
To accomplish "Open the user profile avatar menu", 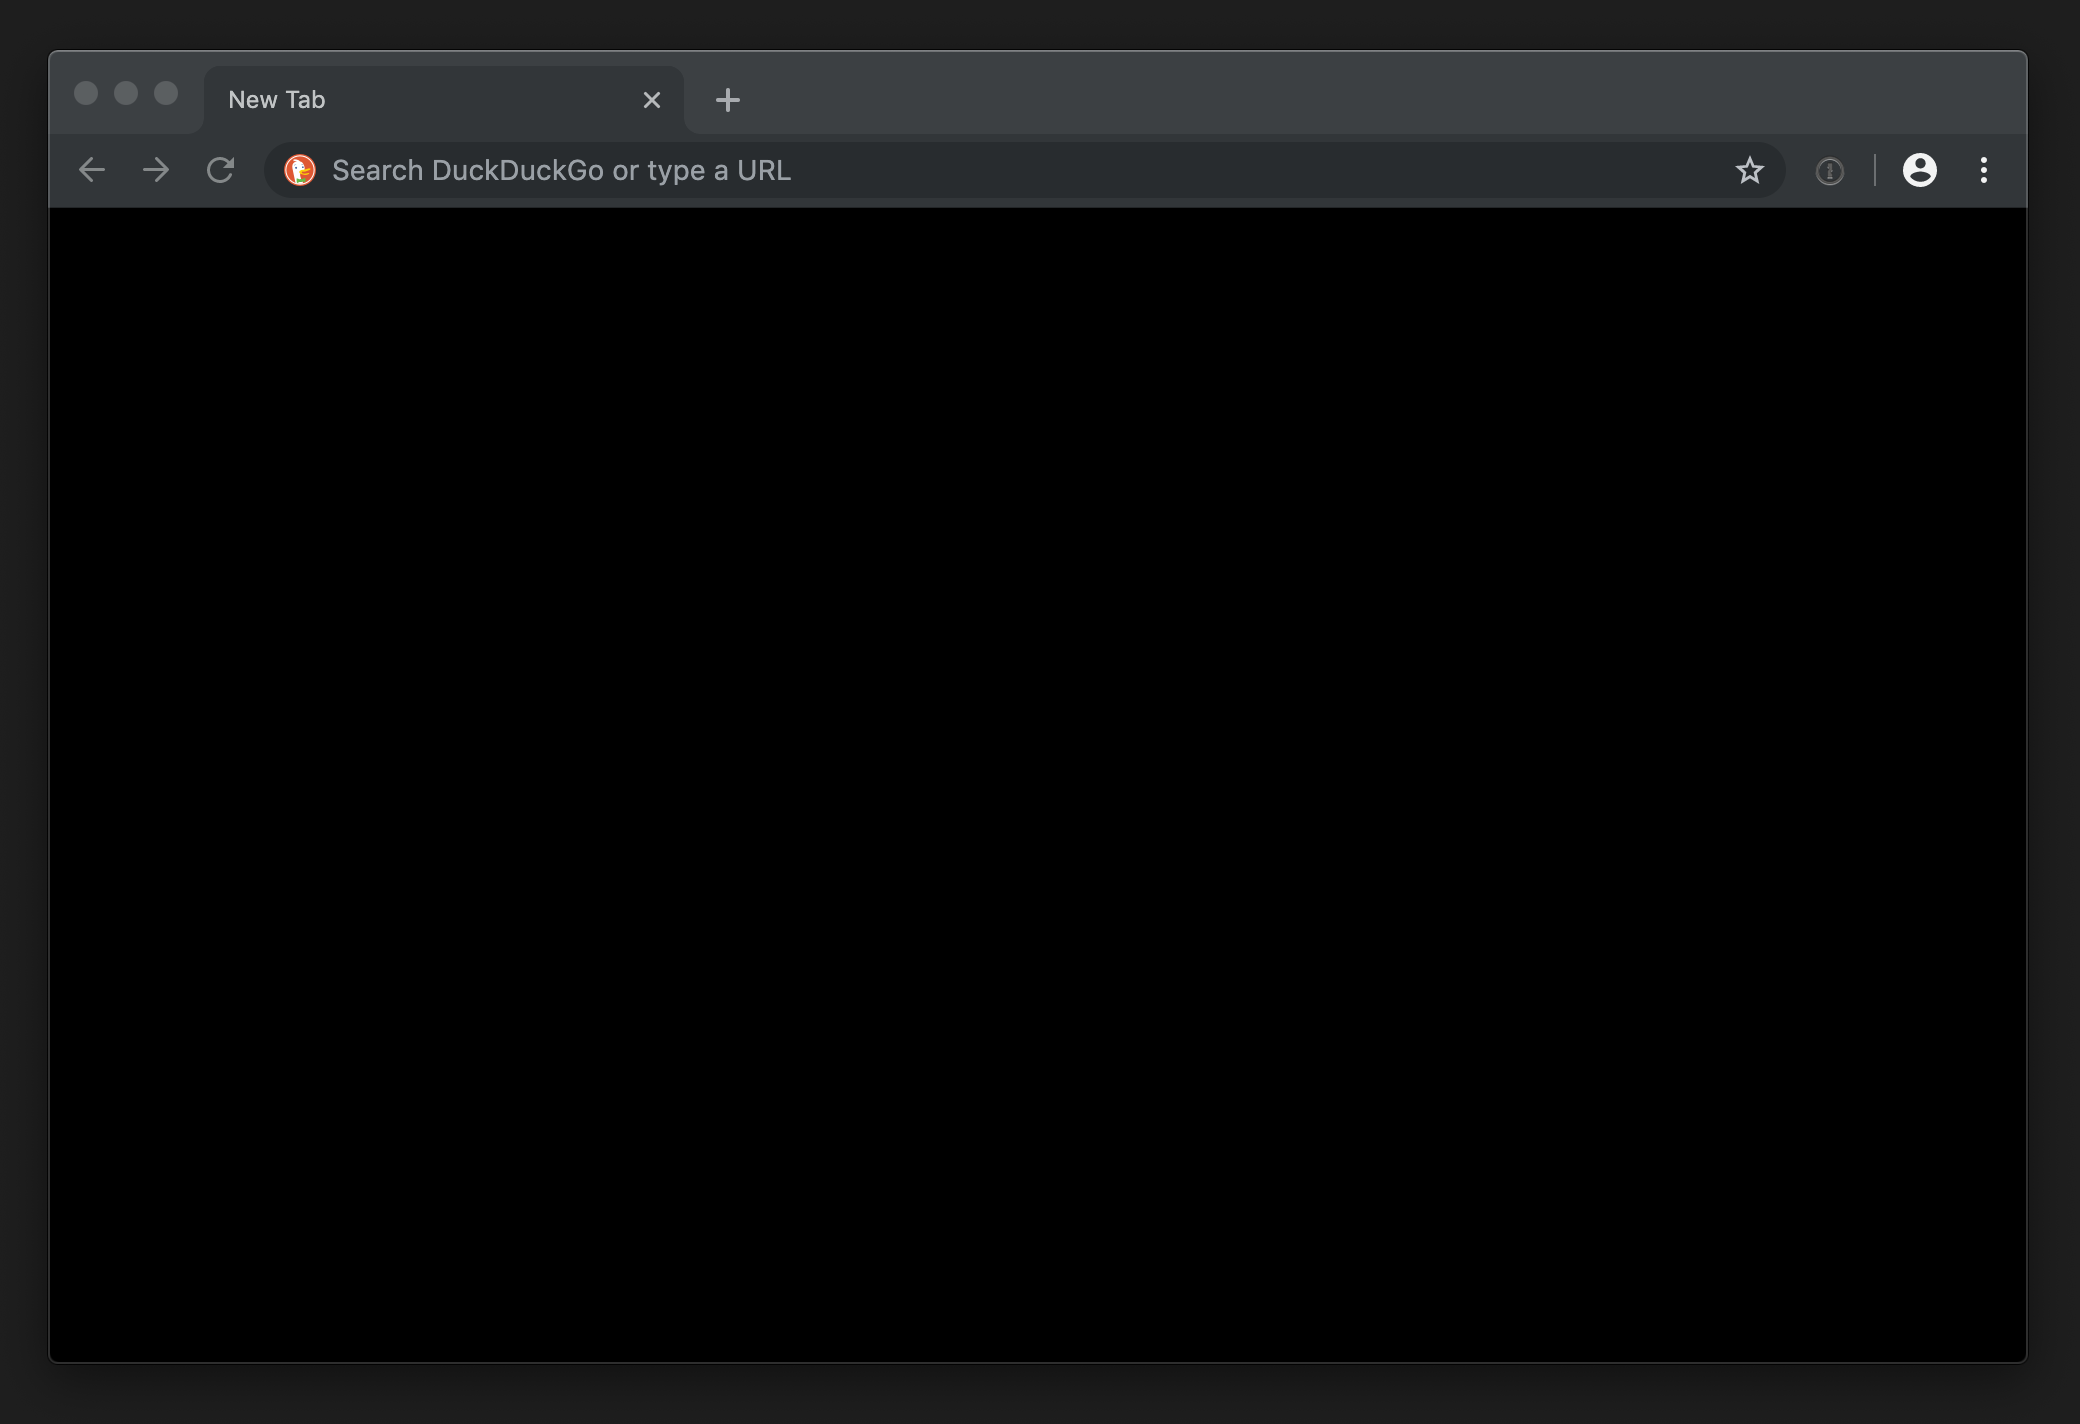I will (1919, 170).
